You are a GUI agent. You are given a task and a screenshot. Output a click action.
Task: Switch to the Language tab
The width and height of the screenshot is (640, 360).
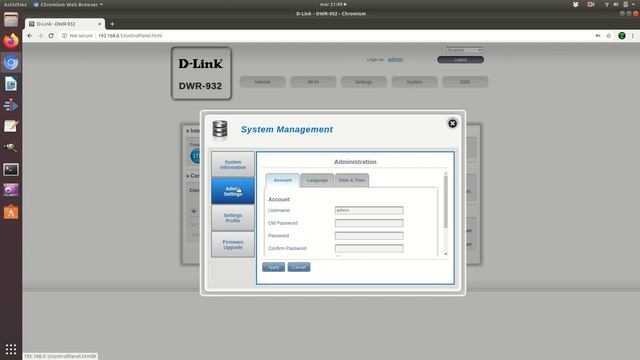coord(317,180)
